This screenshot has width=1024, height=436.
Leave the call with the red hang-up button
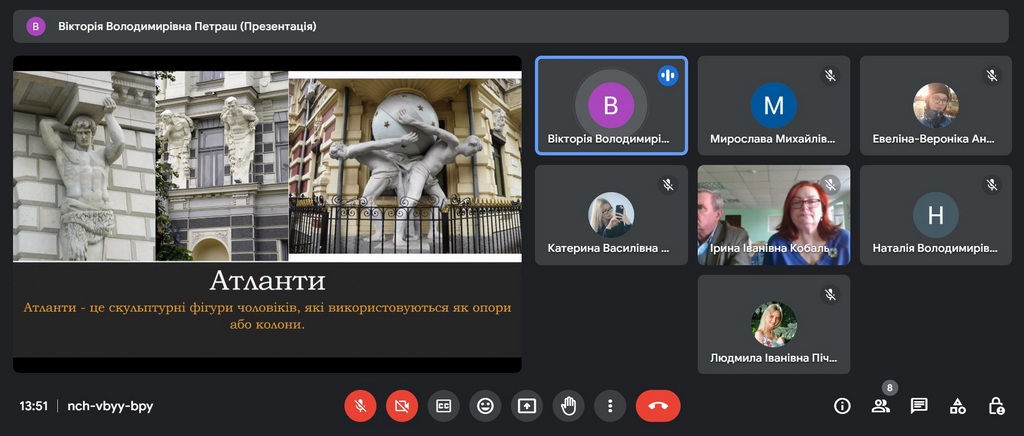pos(658,406)
